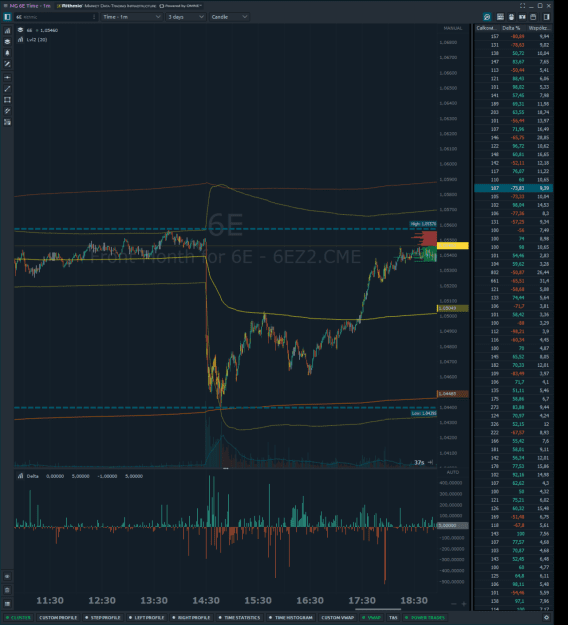568x625 pixels.
Task: Open the layers icon in left toolbar
Action: 7,41
